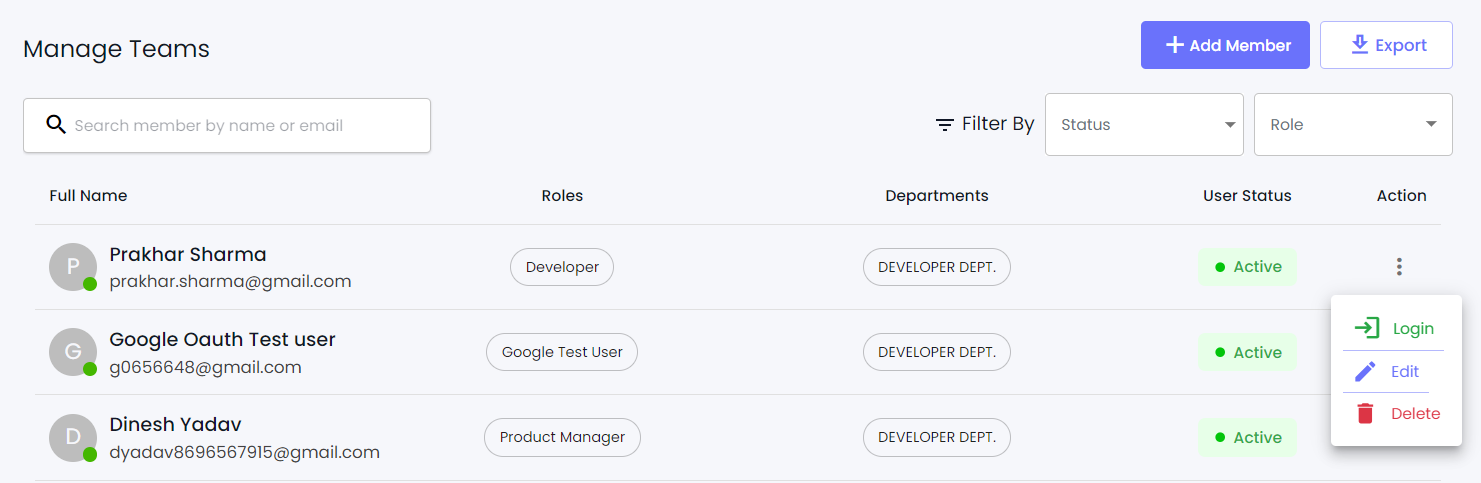Click Prakhar Sharma's avatar circle
The image size is (1481, 483).
[x=72, y=267]
